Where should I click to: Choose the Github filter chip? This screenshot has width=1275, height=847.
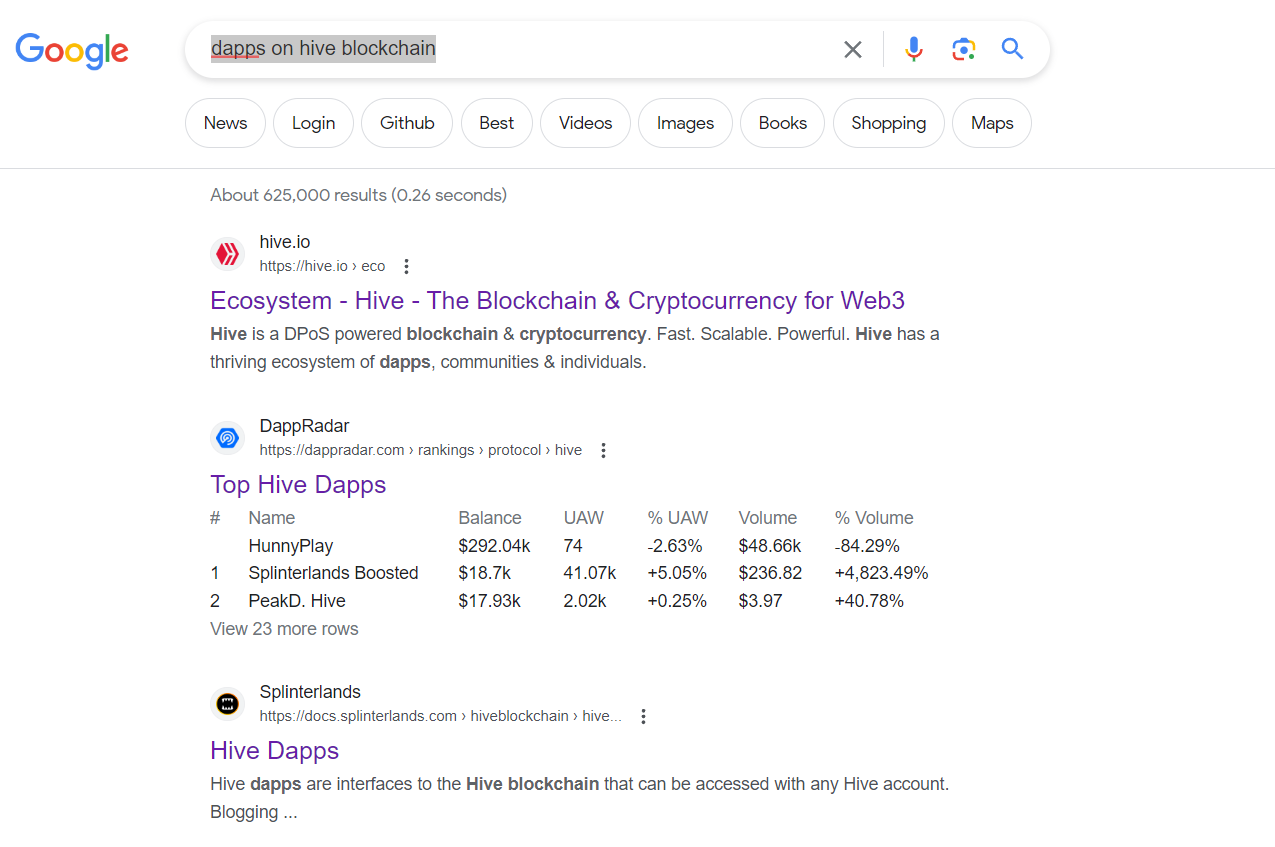pos(407,123)
